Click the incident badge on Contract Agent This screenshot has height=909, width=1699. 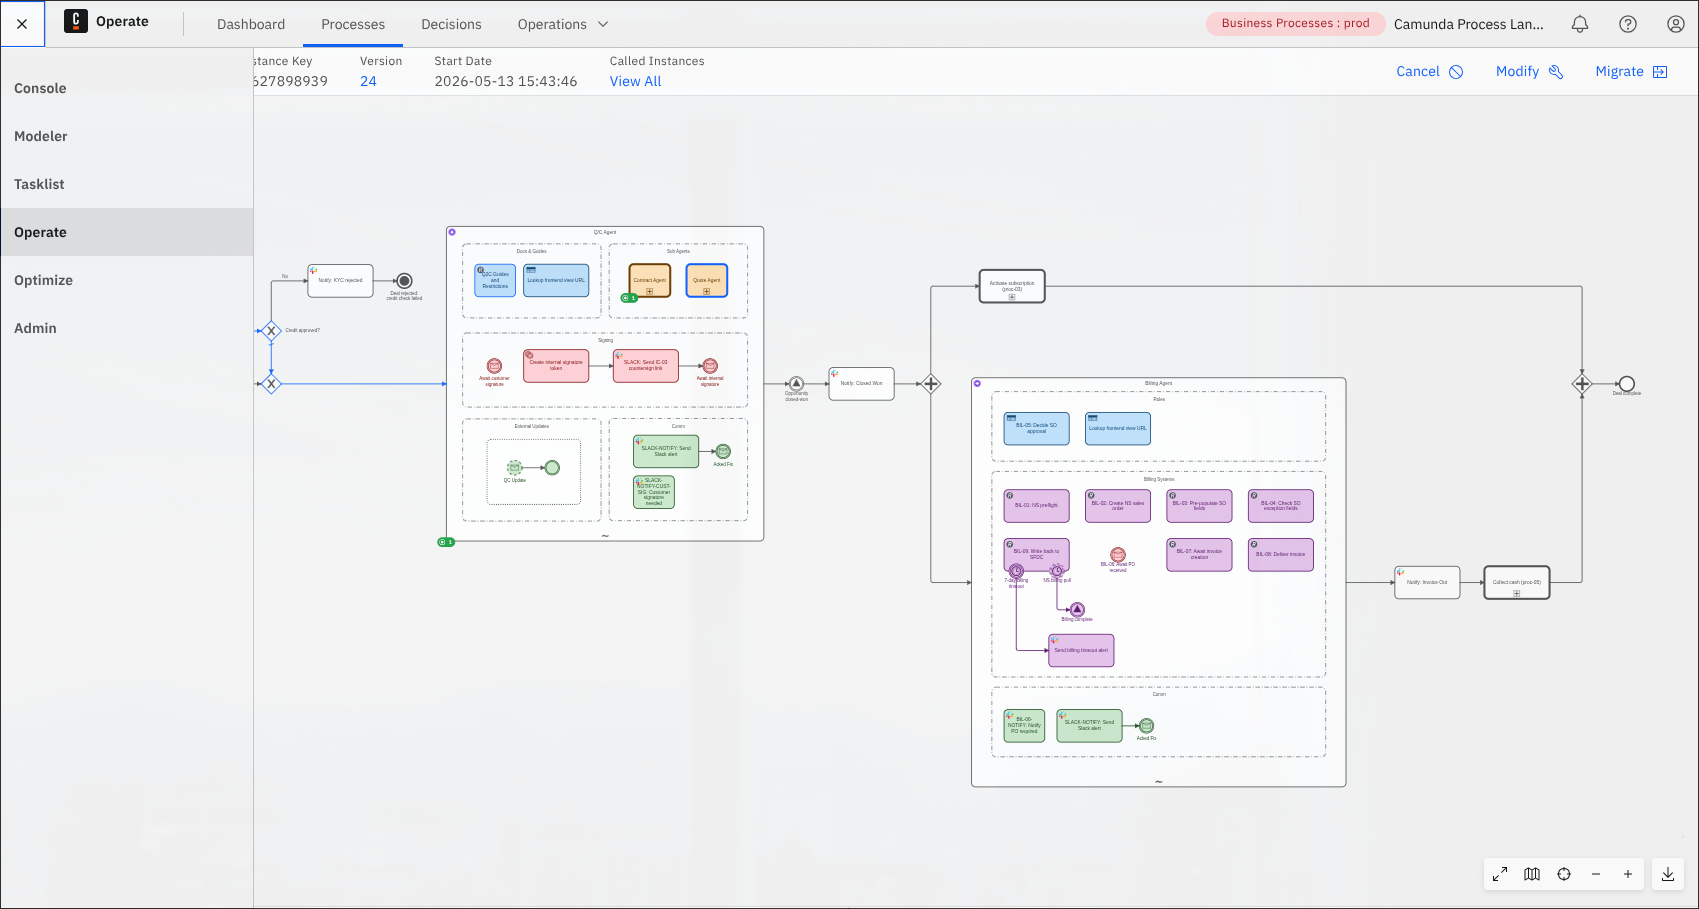(629, 298)
